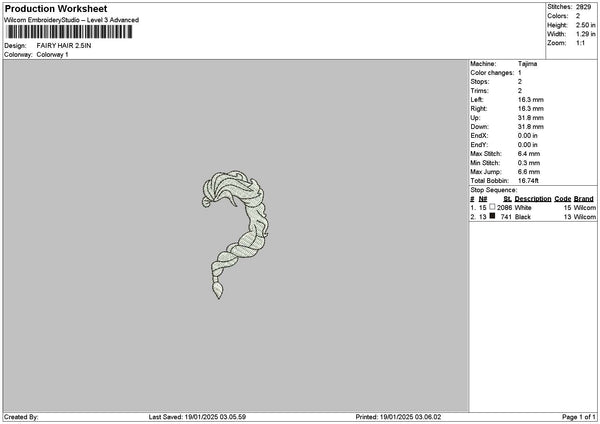This screenshot has width=600, height=424.
Task: Click the Max Jump value '6.6 mm'
Action: (x=529, y=172)
